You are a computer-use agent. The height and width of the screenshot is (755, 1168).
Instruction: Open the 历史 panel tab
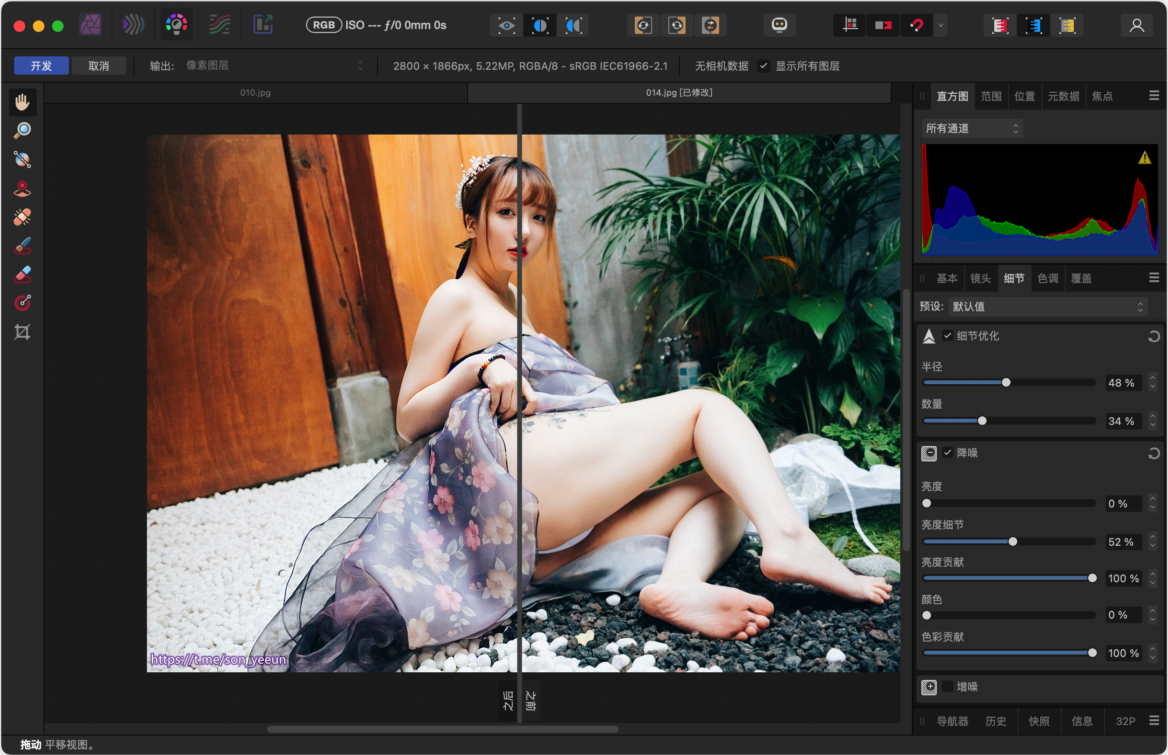(995, 721)
